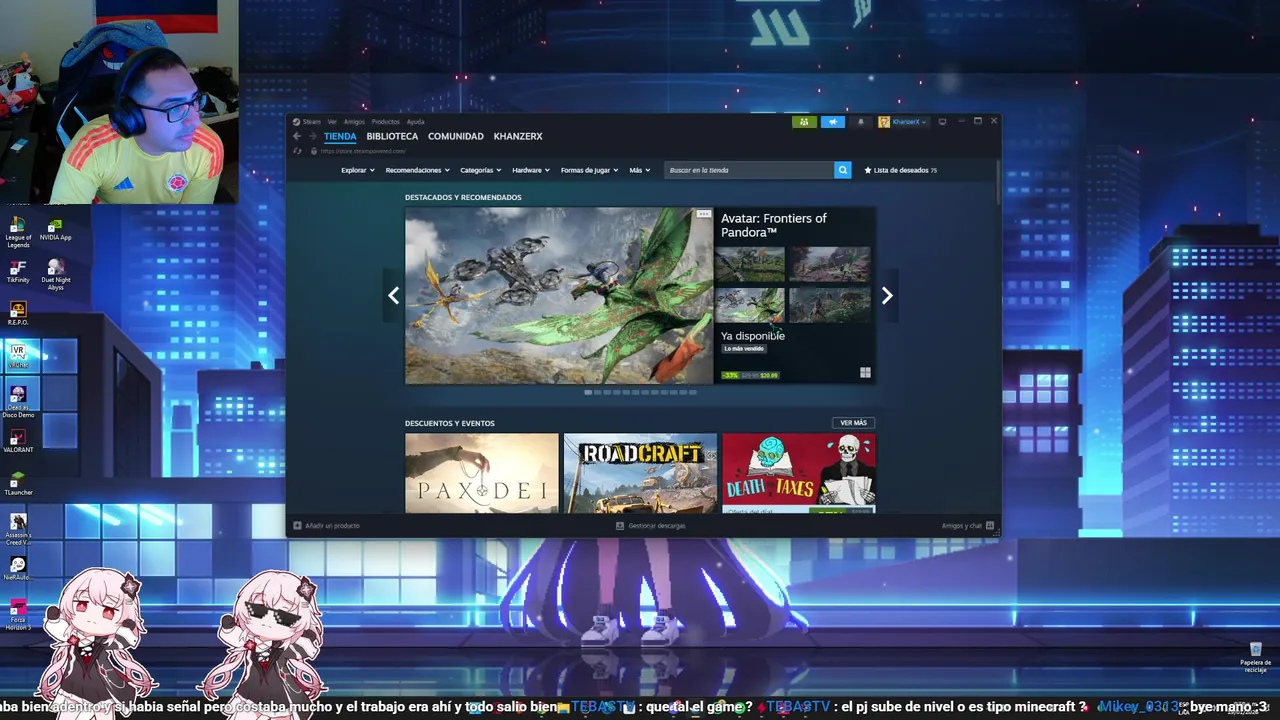This screenshot has width=1280, height=720.
Task: Click the store URL address text
Action: pos(363,151)
